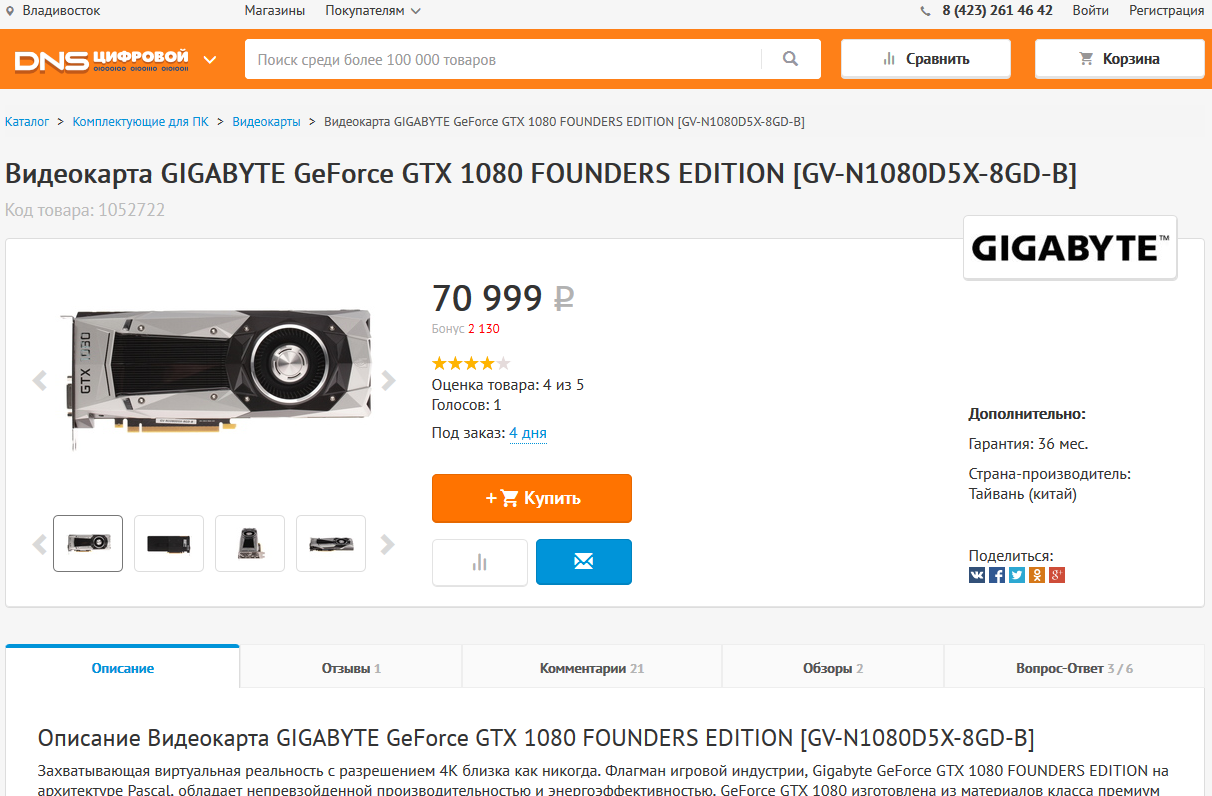Show next product image with right arrow
1212x796 pixels.
click(388, 380)
